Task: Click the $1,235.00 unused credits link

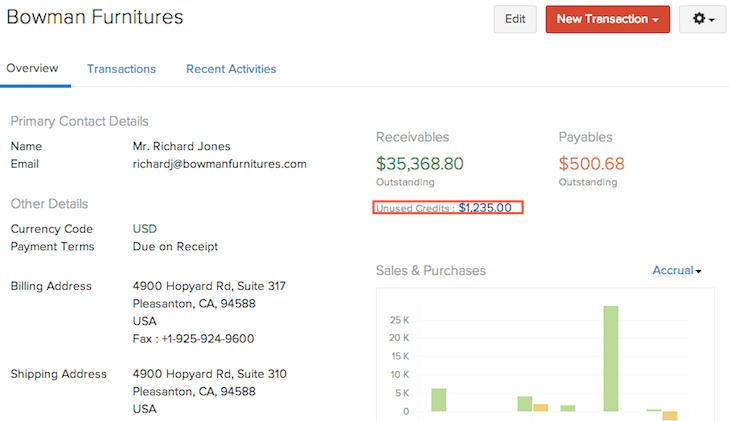Action: click(x=485, y=208)
